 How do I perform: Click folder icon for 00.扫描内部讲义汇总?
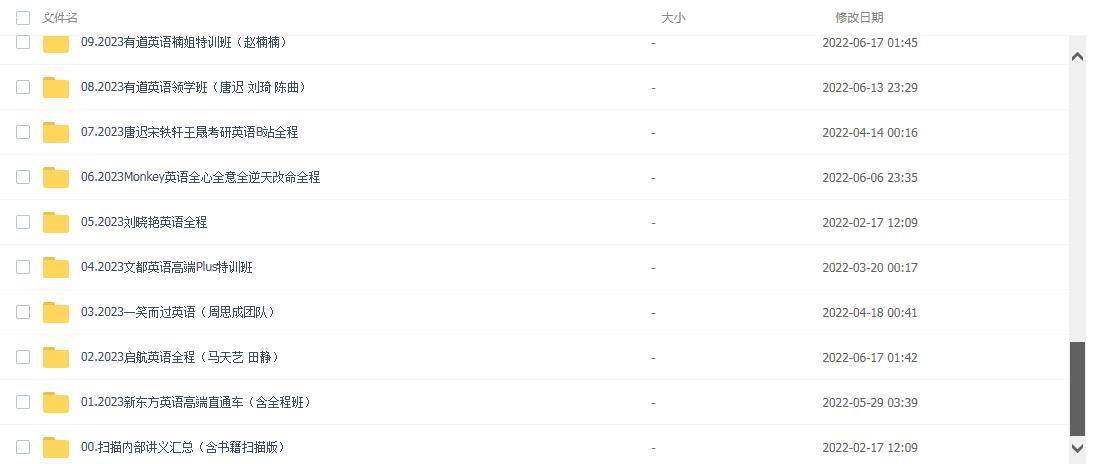[56, 447]
